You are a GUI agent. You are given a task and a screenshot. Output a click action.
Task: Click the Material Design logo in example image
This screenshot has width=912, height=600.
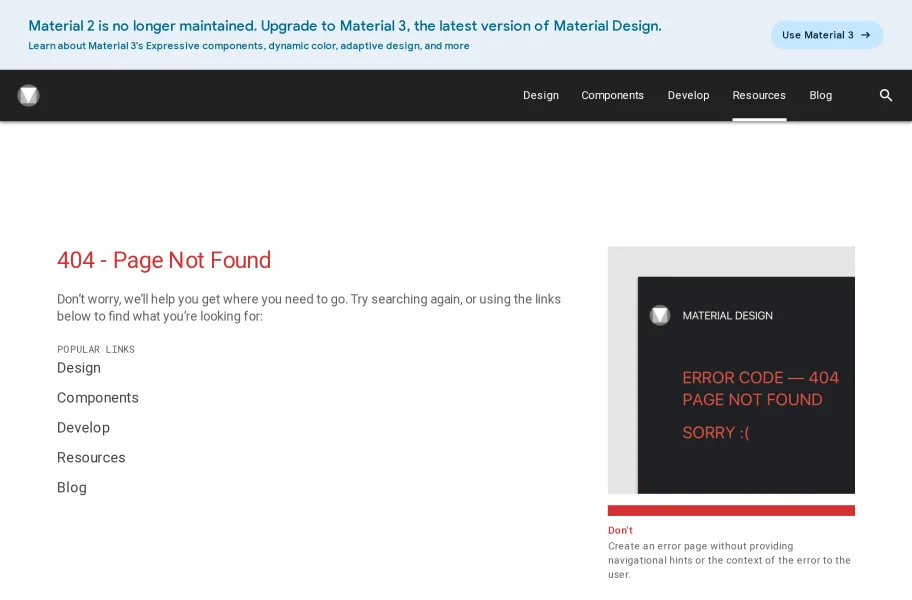pyautogui.click(x=660, y=316)
